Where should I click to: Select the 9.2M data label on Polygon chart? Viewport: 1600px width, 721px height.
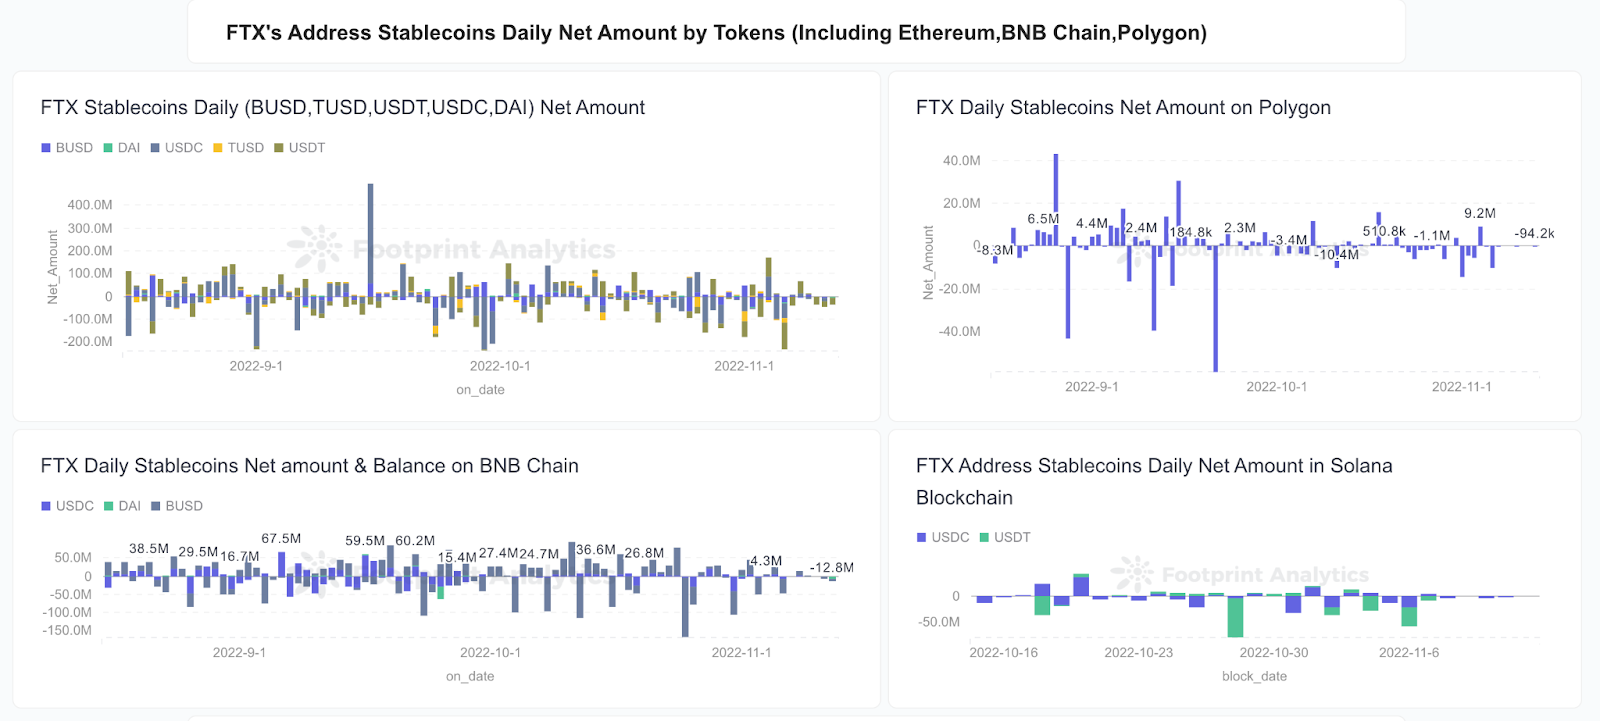click(1479, 214)
